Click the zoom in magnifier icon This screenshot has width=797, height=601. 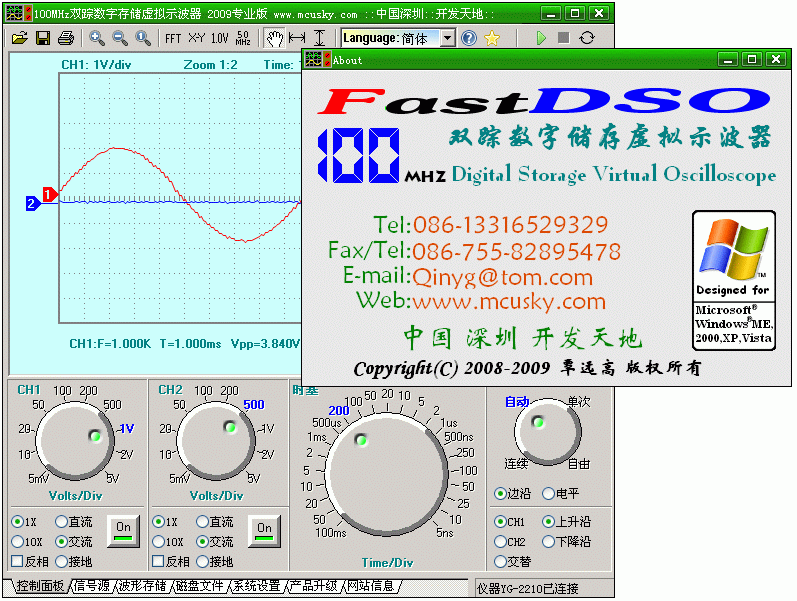click(x=97, y=38)
